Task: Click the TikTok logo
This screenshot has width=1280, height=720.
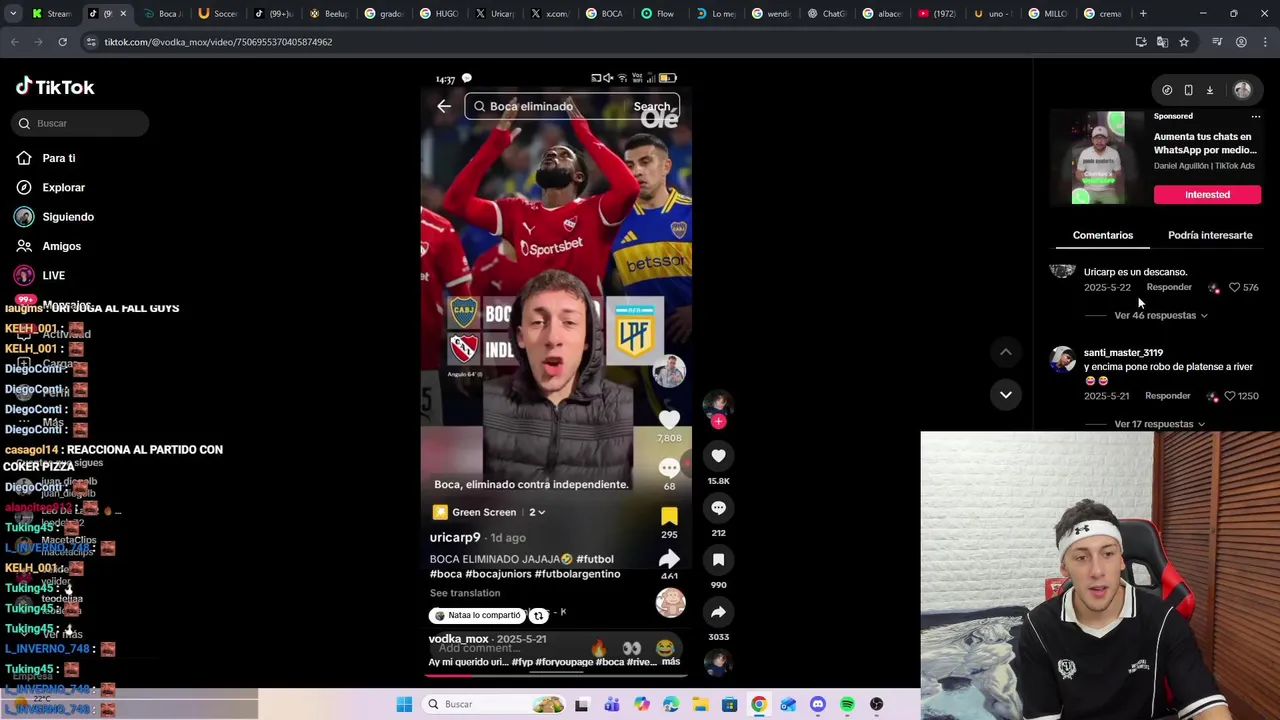Action: pyautogui.click(x=55, y=87)
